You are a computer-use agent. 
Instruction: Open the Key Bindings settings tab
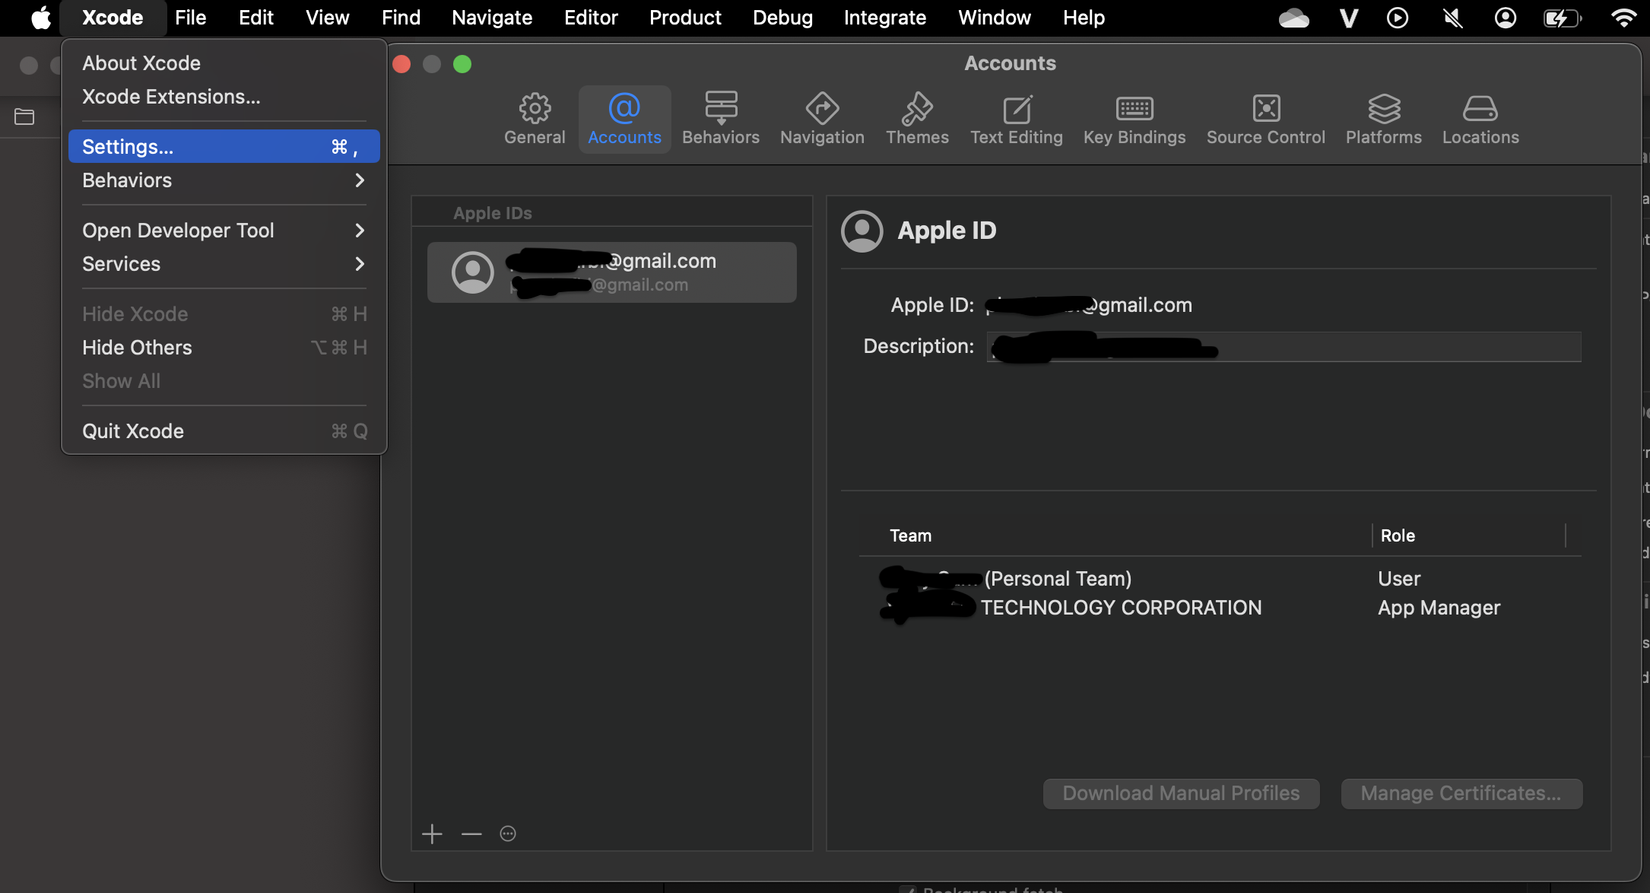pos(1134,119)
